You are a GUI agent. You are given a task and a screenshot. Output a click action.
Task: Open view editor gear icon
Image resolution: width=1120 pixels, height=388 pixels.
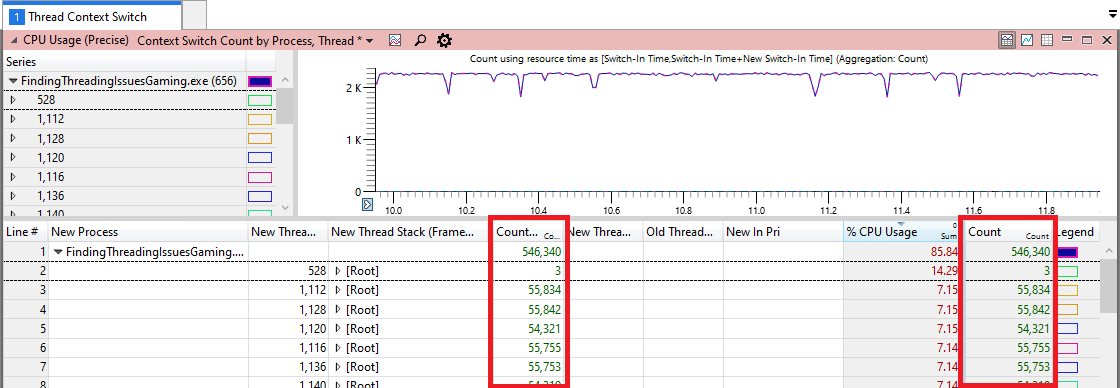click(444, 41)
